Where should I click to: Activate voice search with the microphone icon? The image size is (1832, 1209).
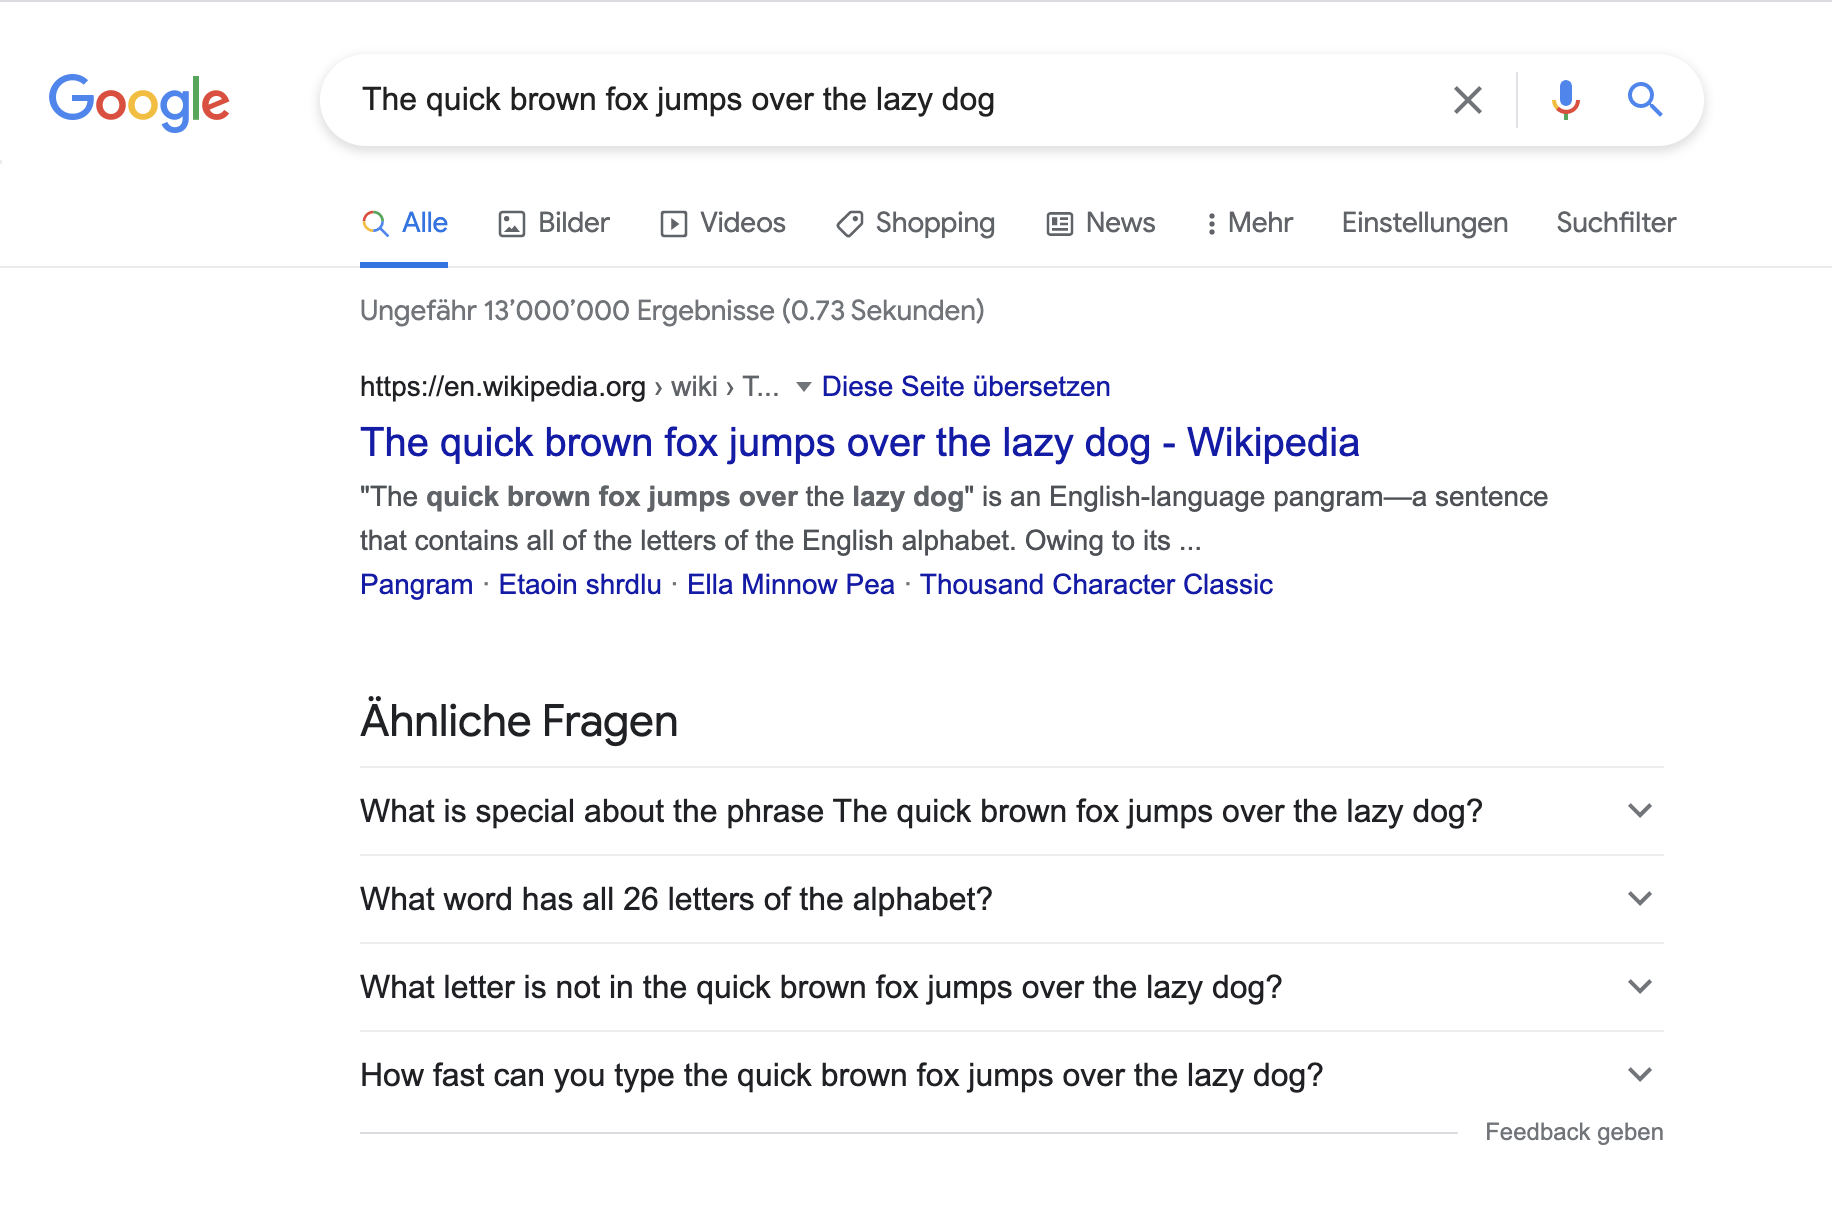[1564, 99]
